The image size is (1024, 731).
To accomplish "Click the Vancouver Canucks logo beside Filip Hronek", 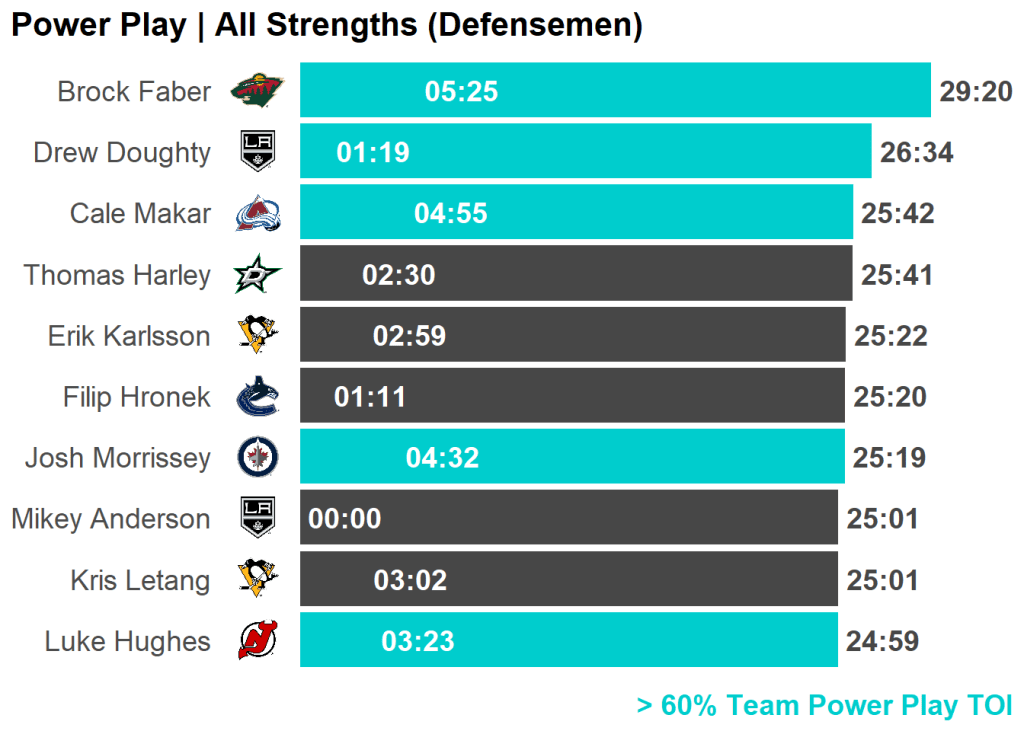I will [x=257, y=397].
